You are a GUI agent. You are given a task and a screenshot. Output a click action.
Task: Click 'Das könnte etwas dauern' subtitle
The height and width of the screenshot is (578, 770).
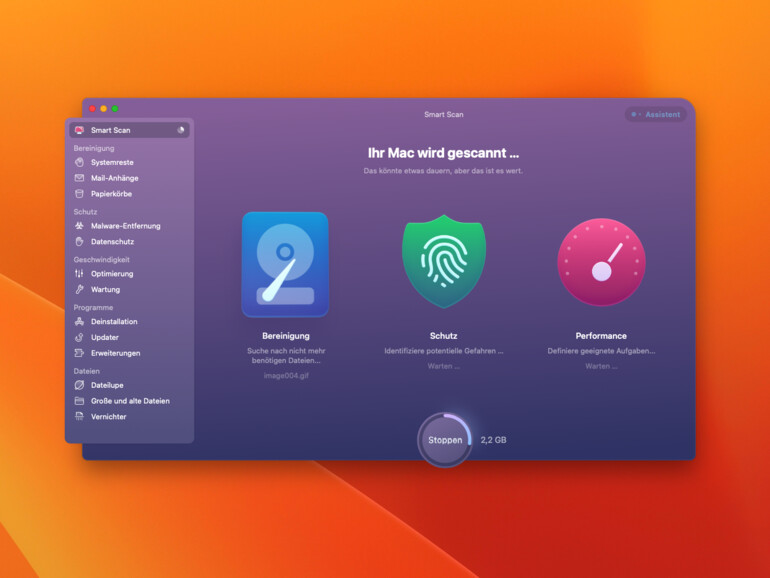tap(443, 171)
